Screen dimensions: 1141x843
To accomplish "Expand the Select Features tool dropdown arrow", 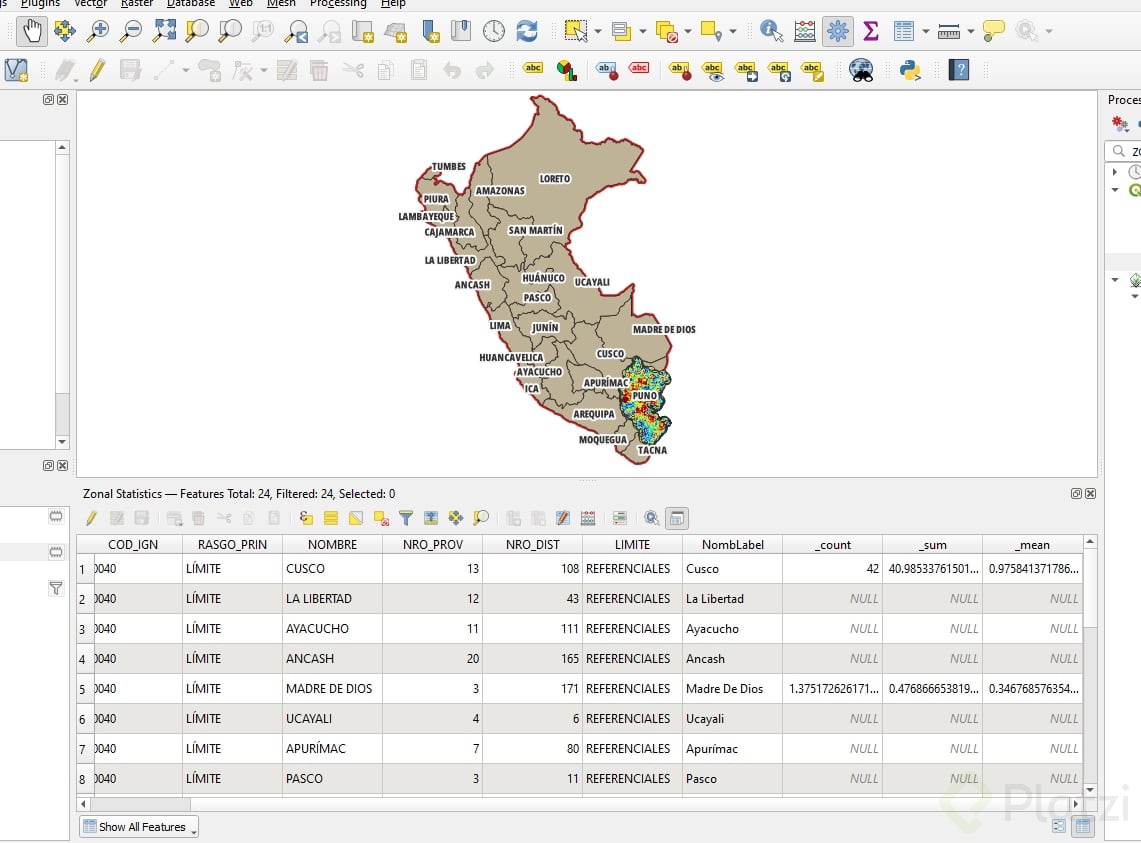I will [598, 31].
